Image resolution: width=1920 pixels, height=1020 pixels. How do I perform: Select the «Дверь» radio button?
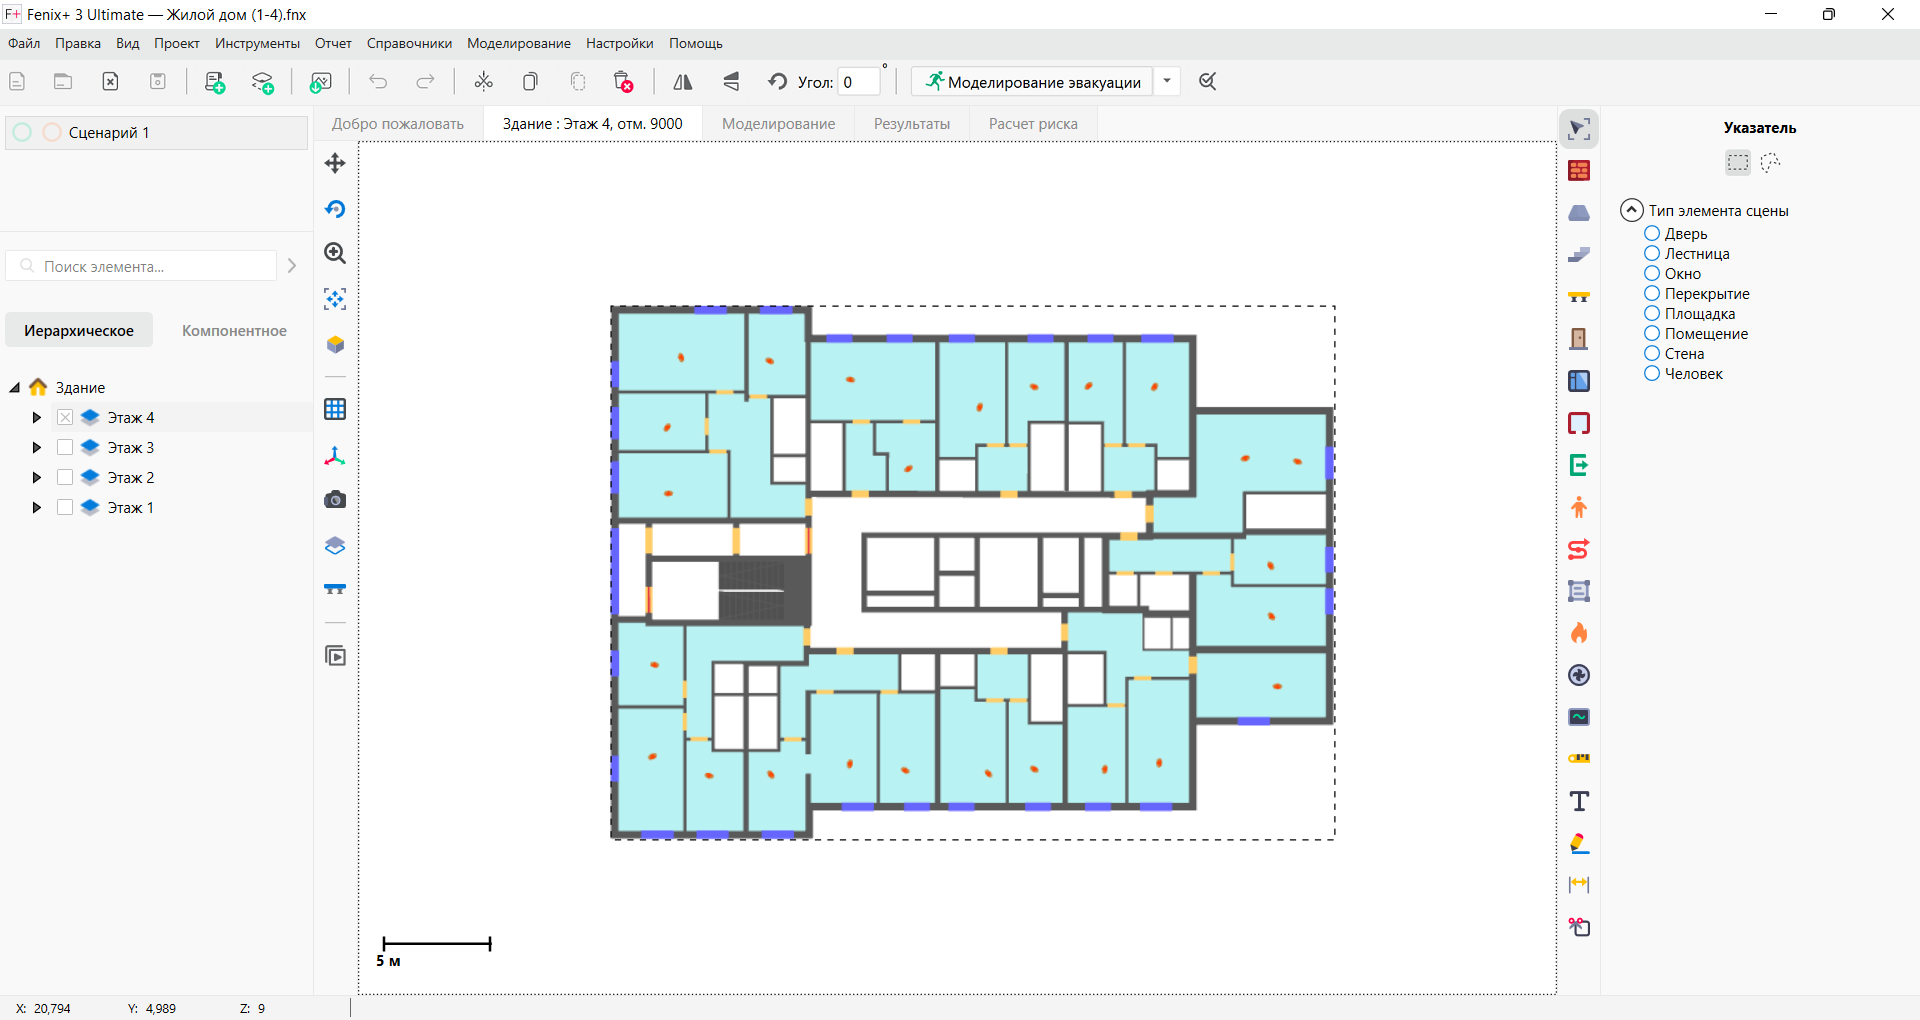click(x=1651, y=233)
